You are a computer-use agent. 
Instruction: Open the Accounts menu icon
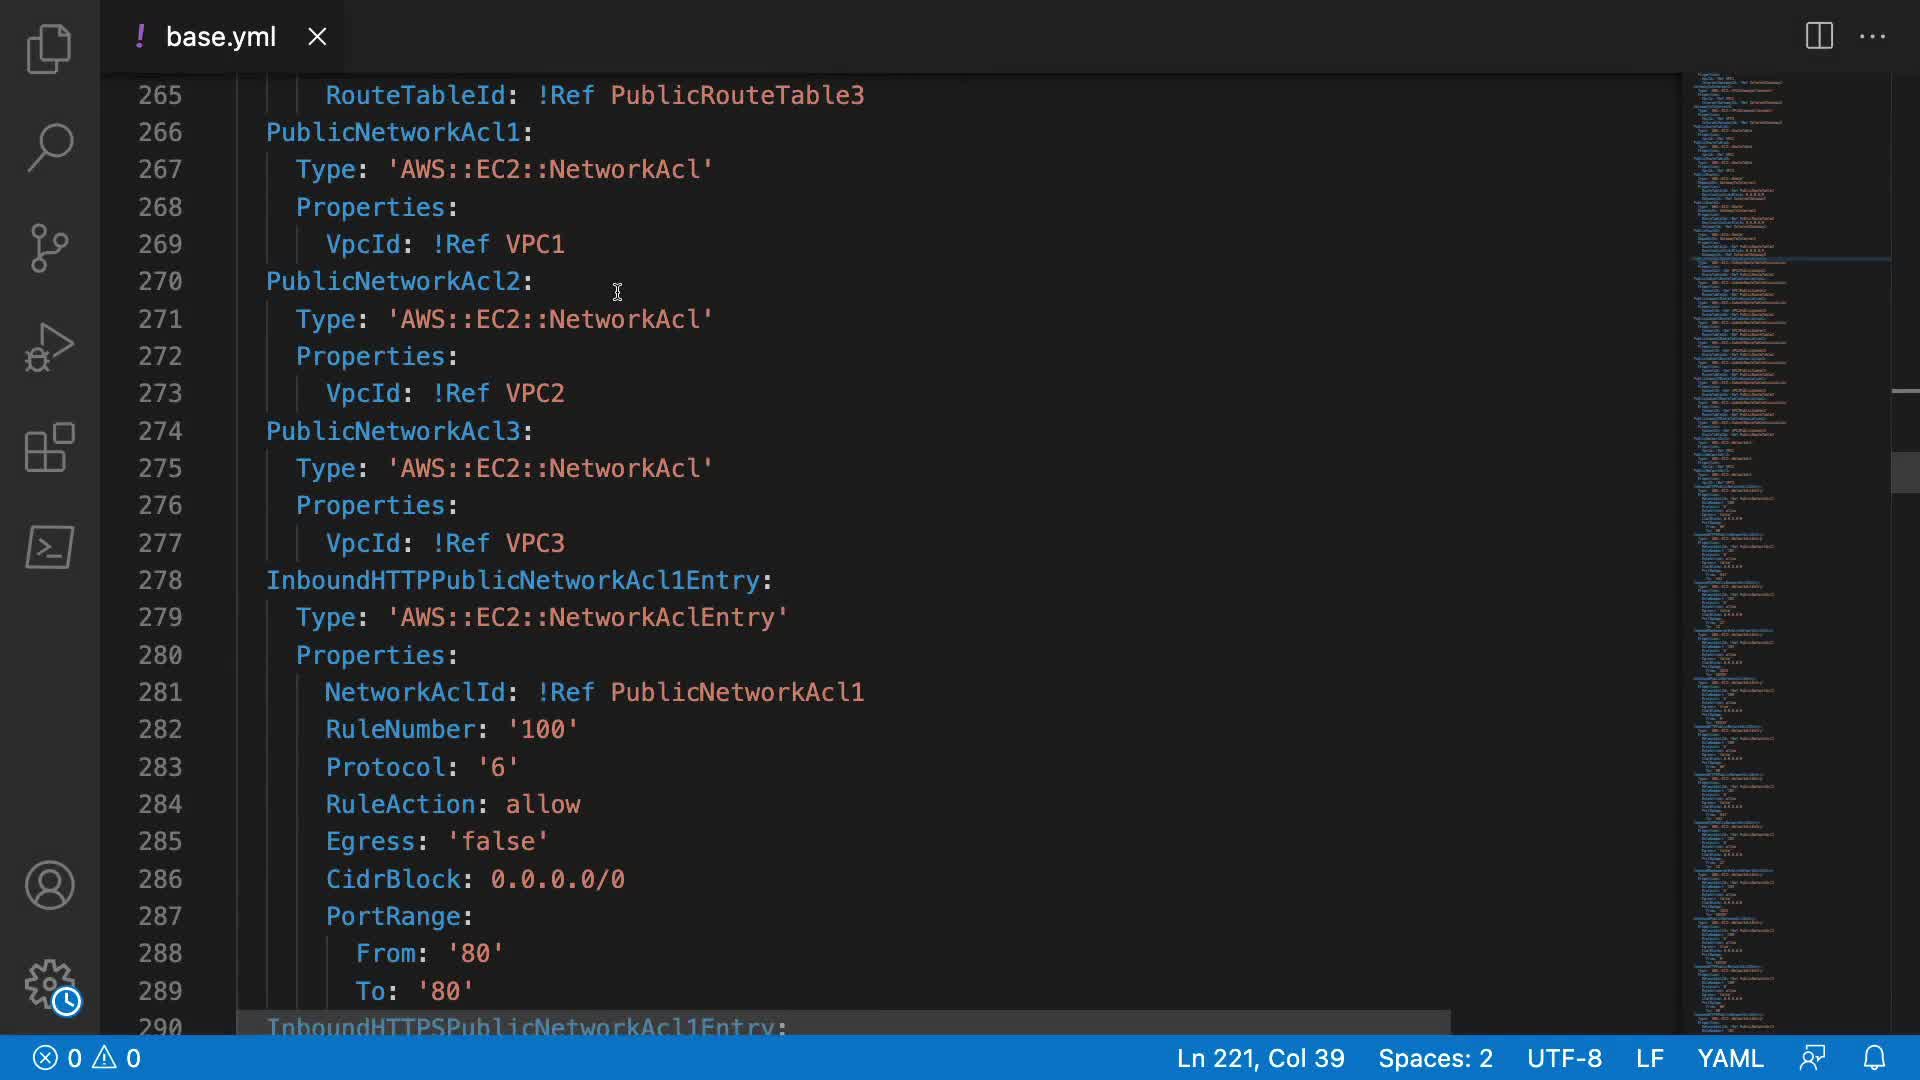point(49,885)
